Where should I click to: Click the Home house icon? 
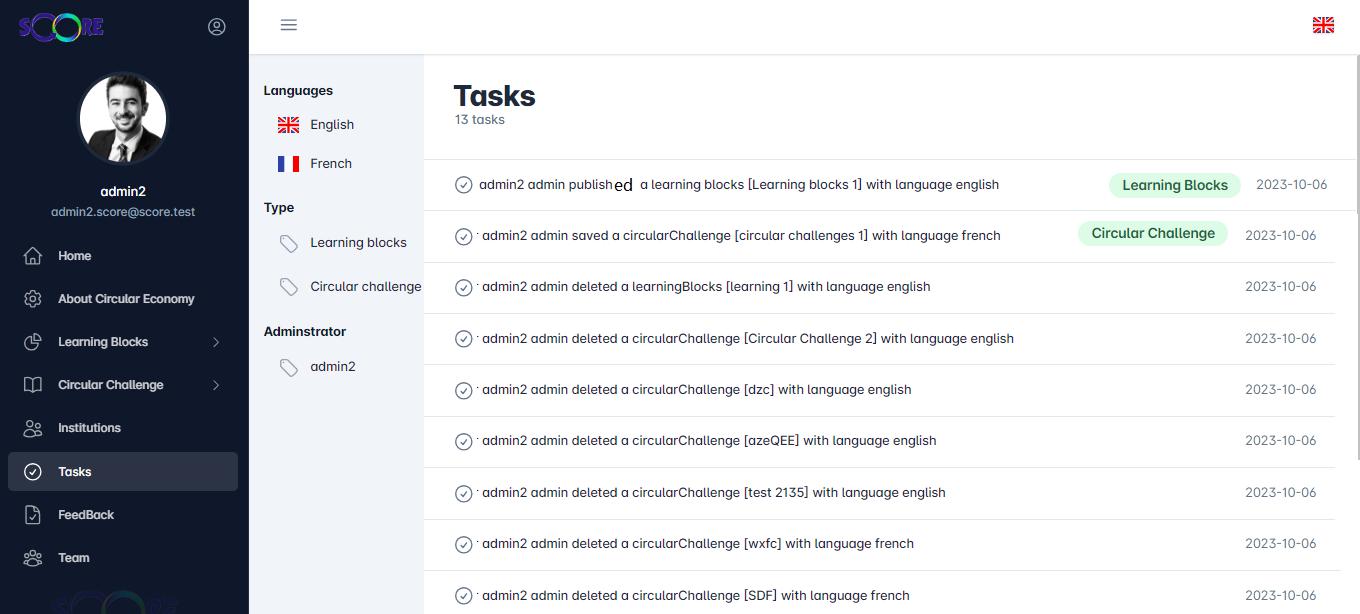(x=33, y=256)
